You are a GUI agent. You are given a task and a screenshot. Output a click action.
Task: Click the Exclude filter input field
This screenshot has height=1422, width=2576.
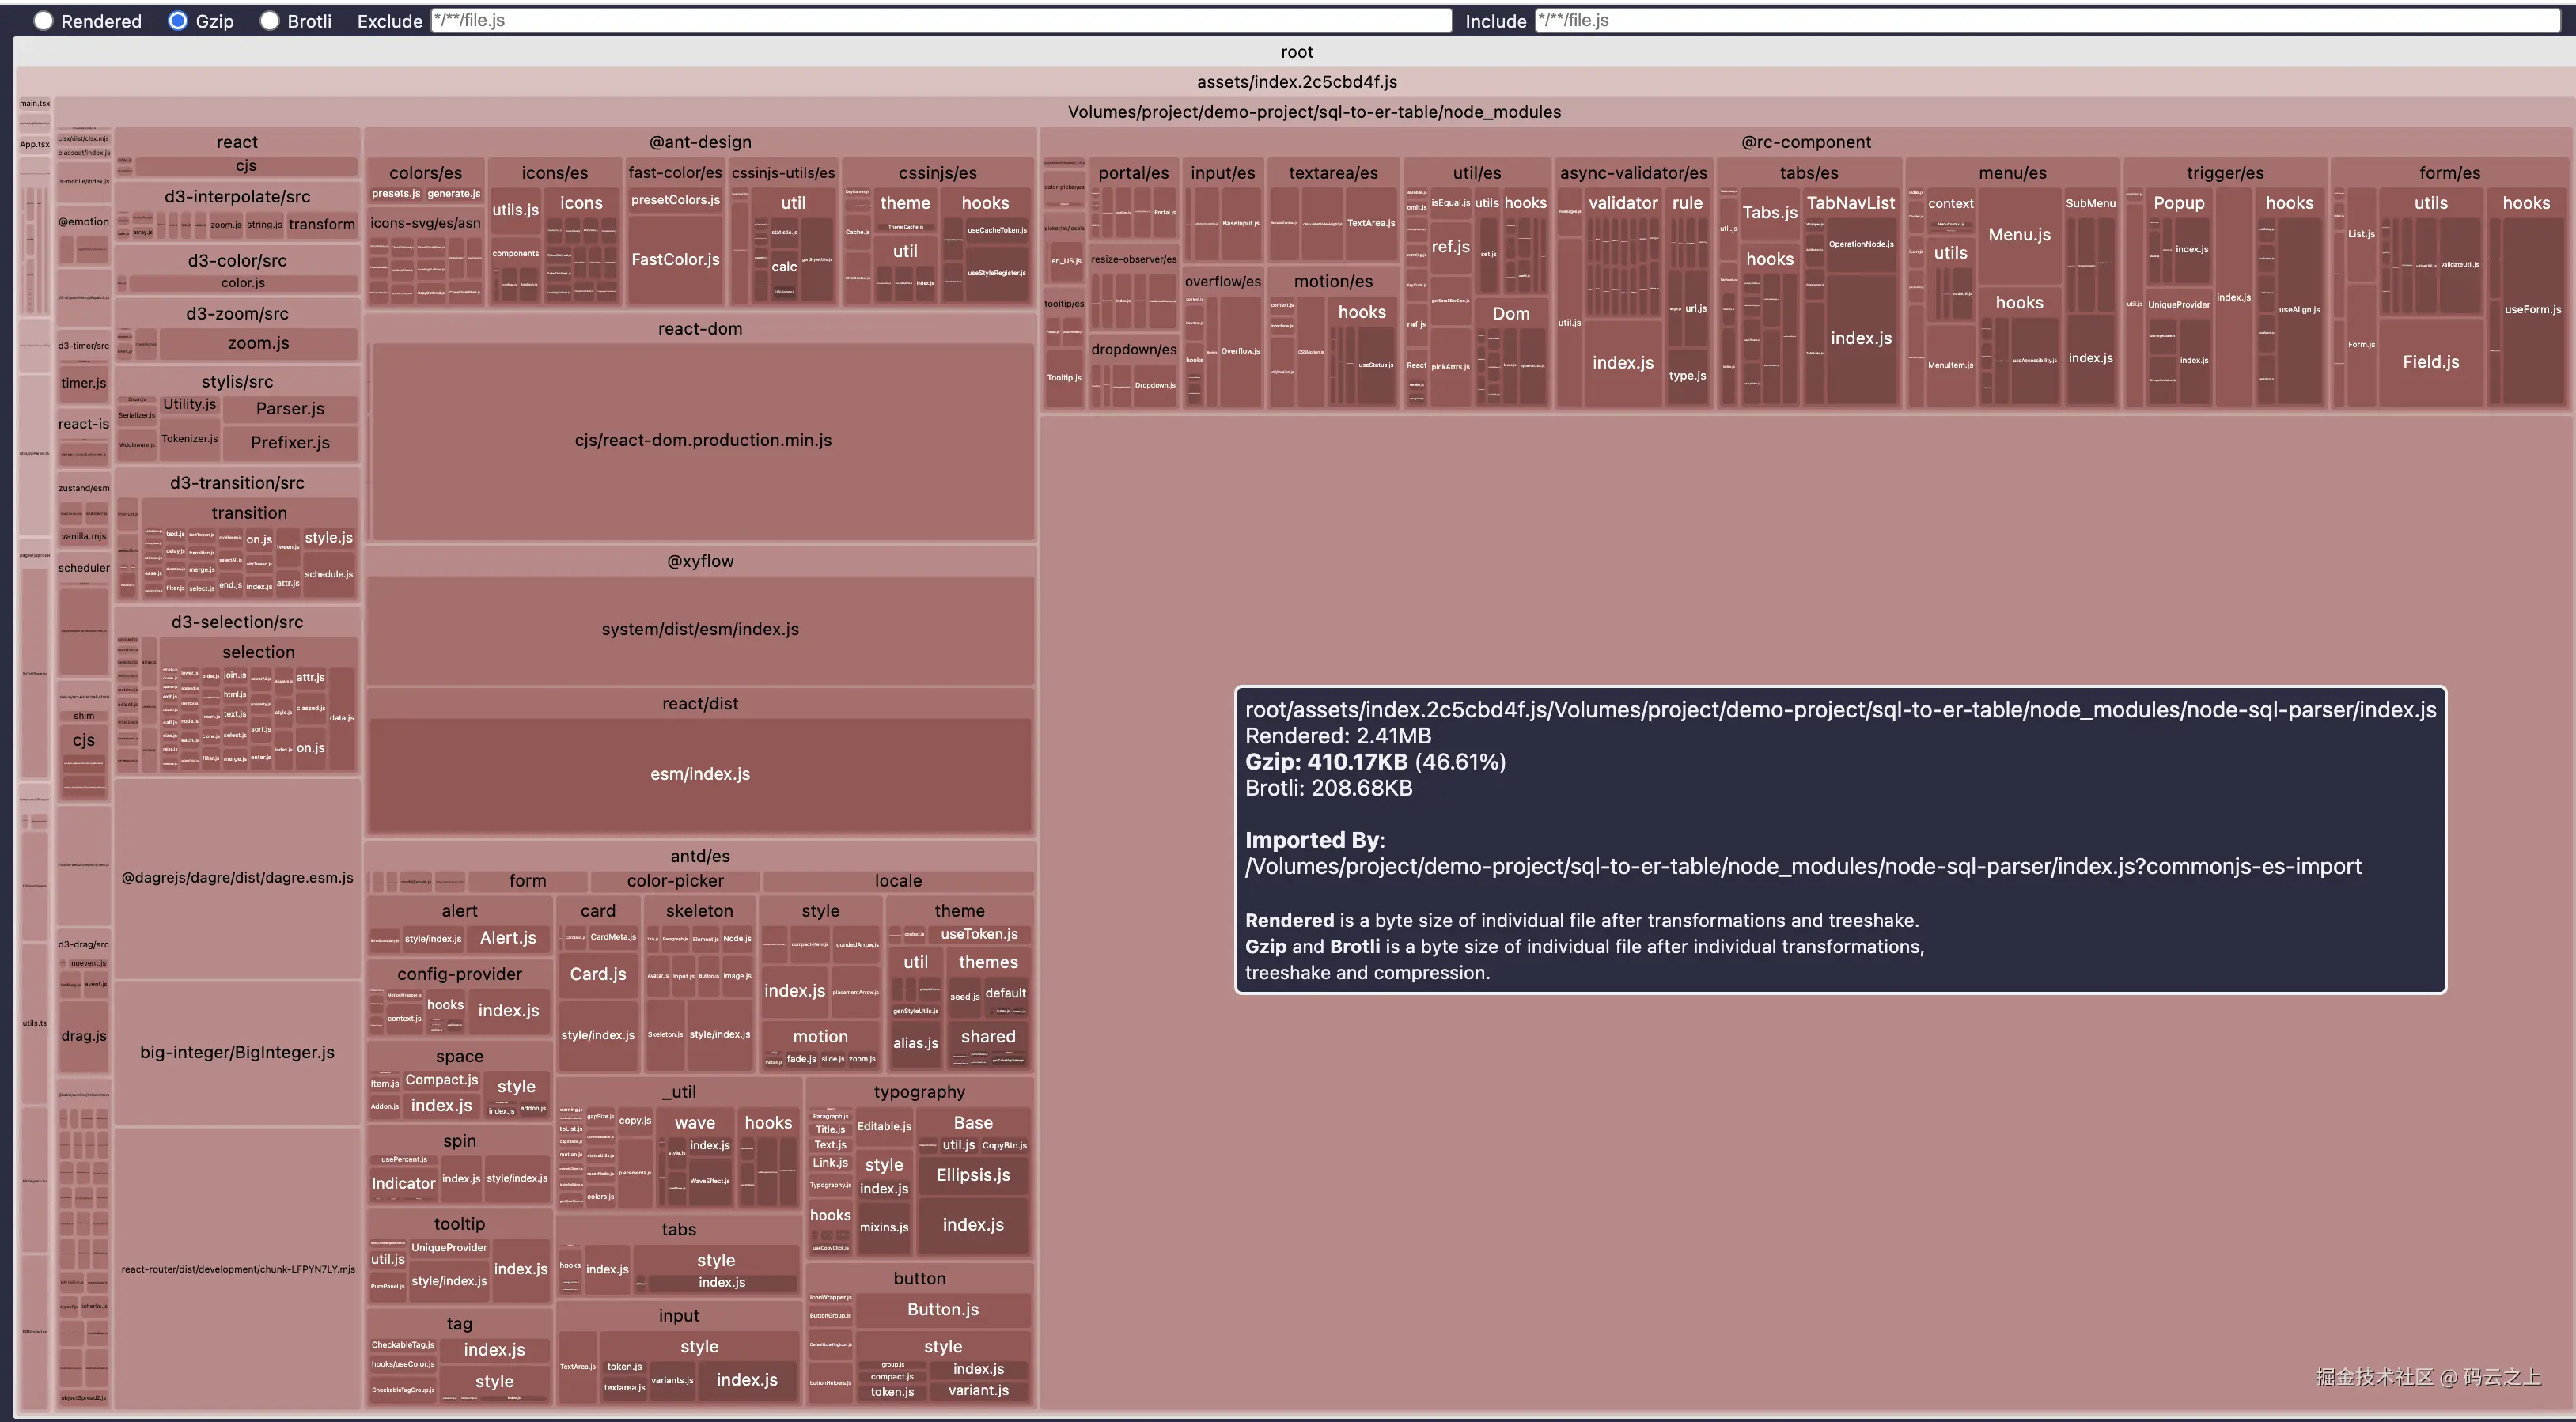(x=940, y=21)
